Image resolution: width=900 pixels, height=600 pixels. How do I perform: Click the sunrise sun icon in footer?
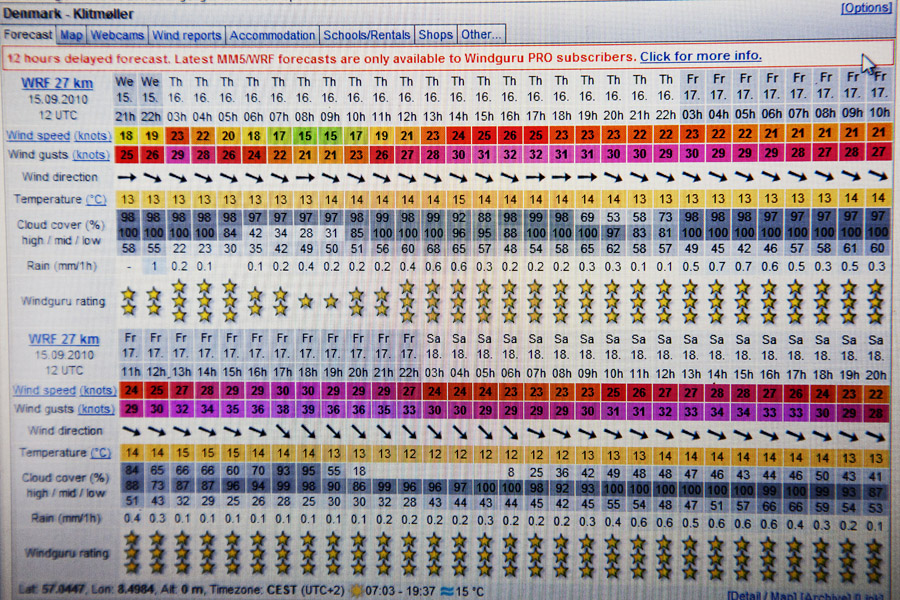pos(357,591)
